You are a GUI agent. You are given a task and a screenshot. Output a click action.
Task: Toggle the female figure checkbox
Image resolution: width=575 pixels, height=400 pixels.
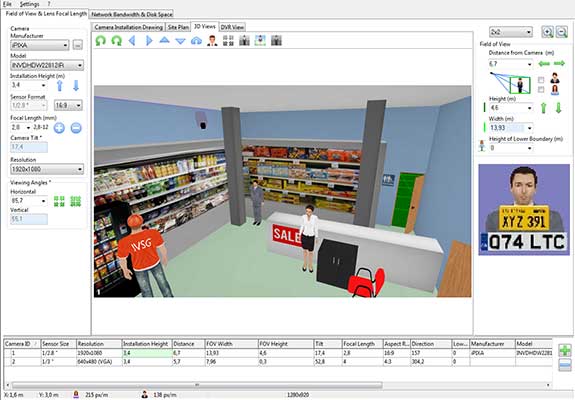click(x=541, y=90)
